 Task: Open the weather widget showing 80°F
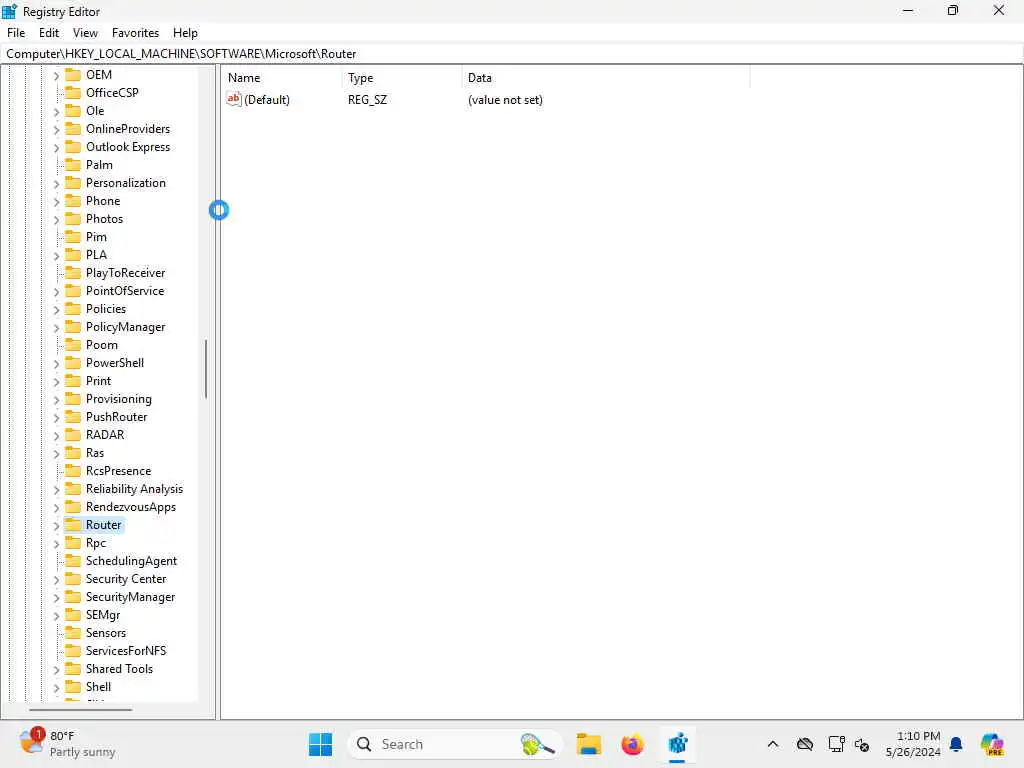67,744
